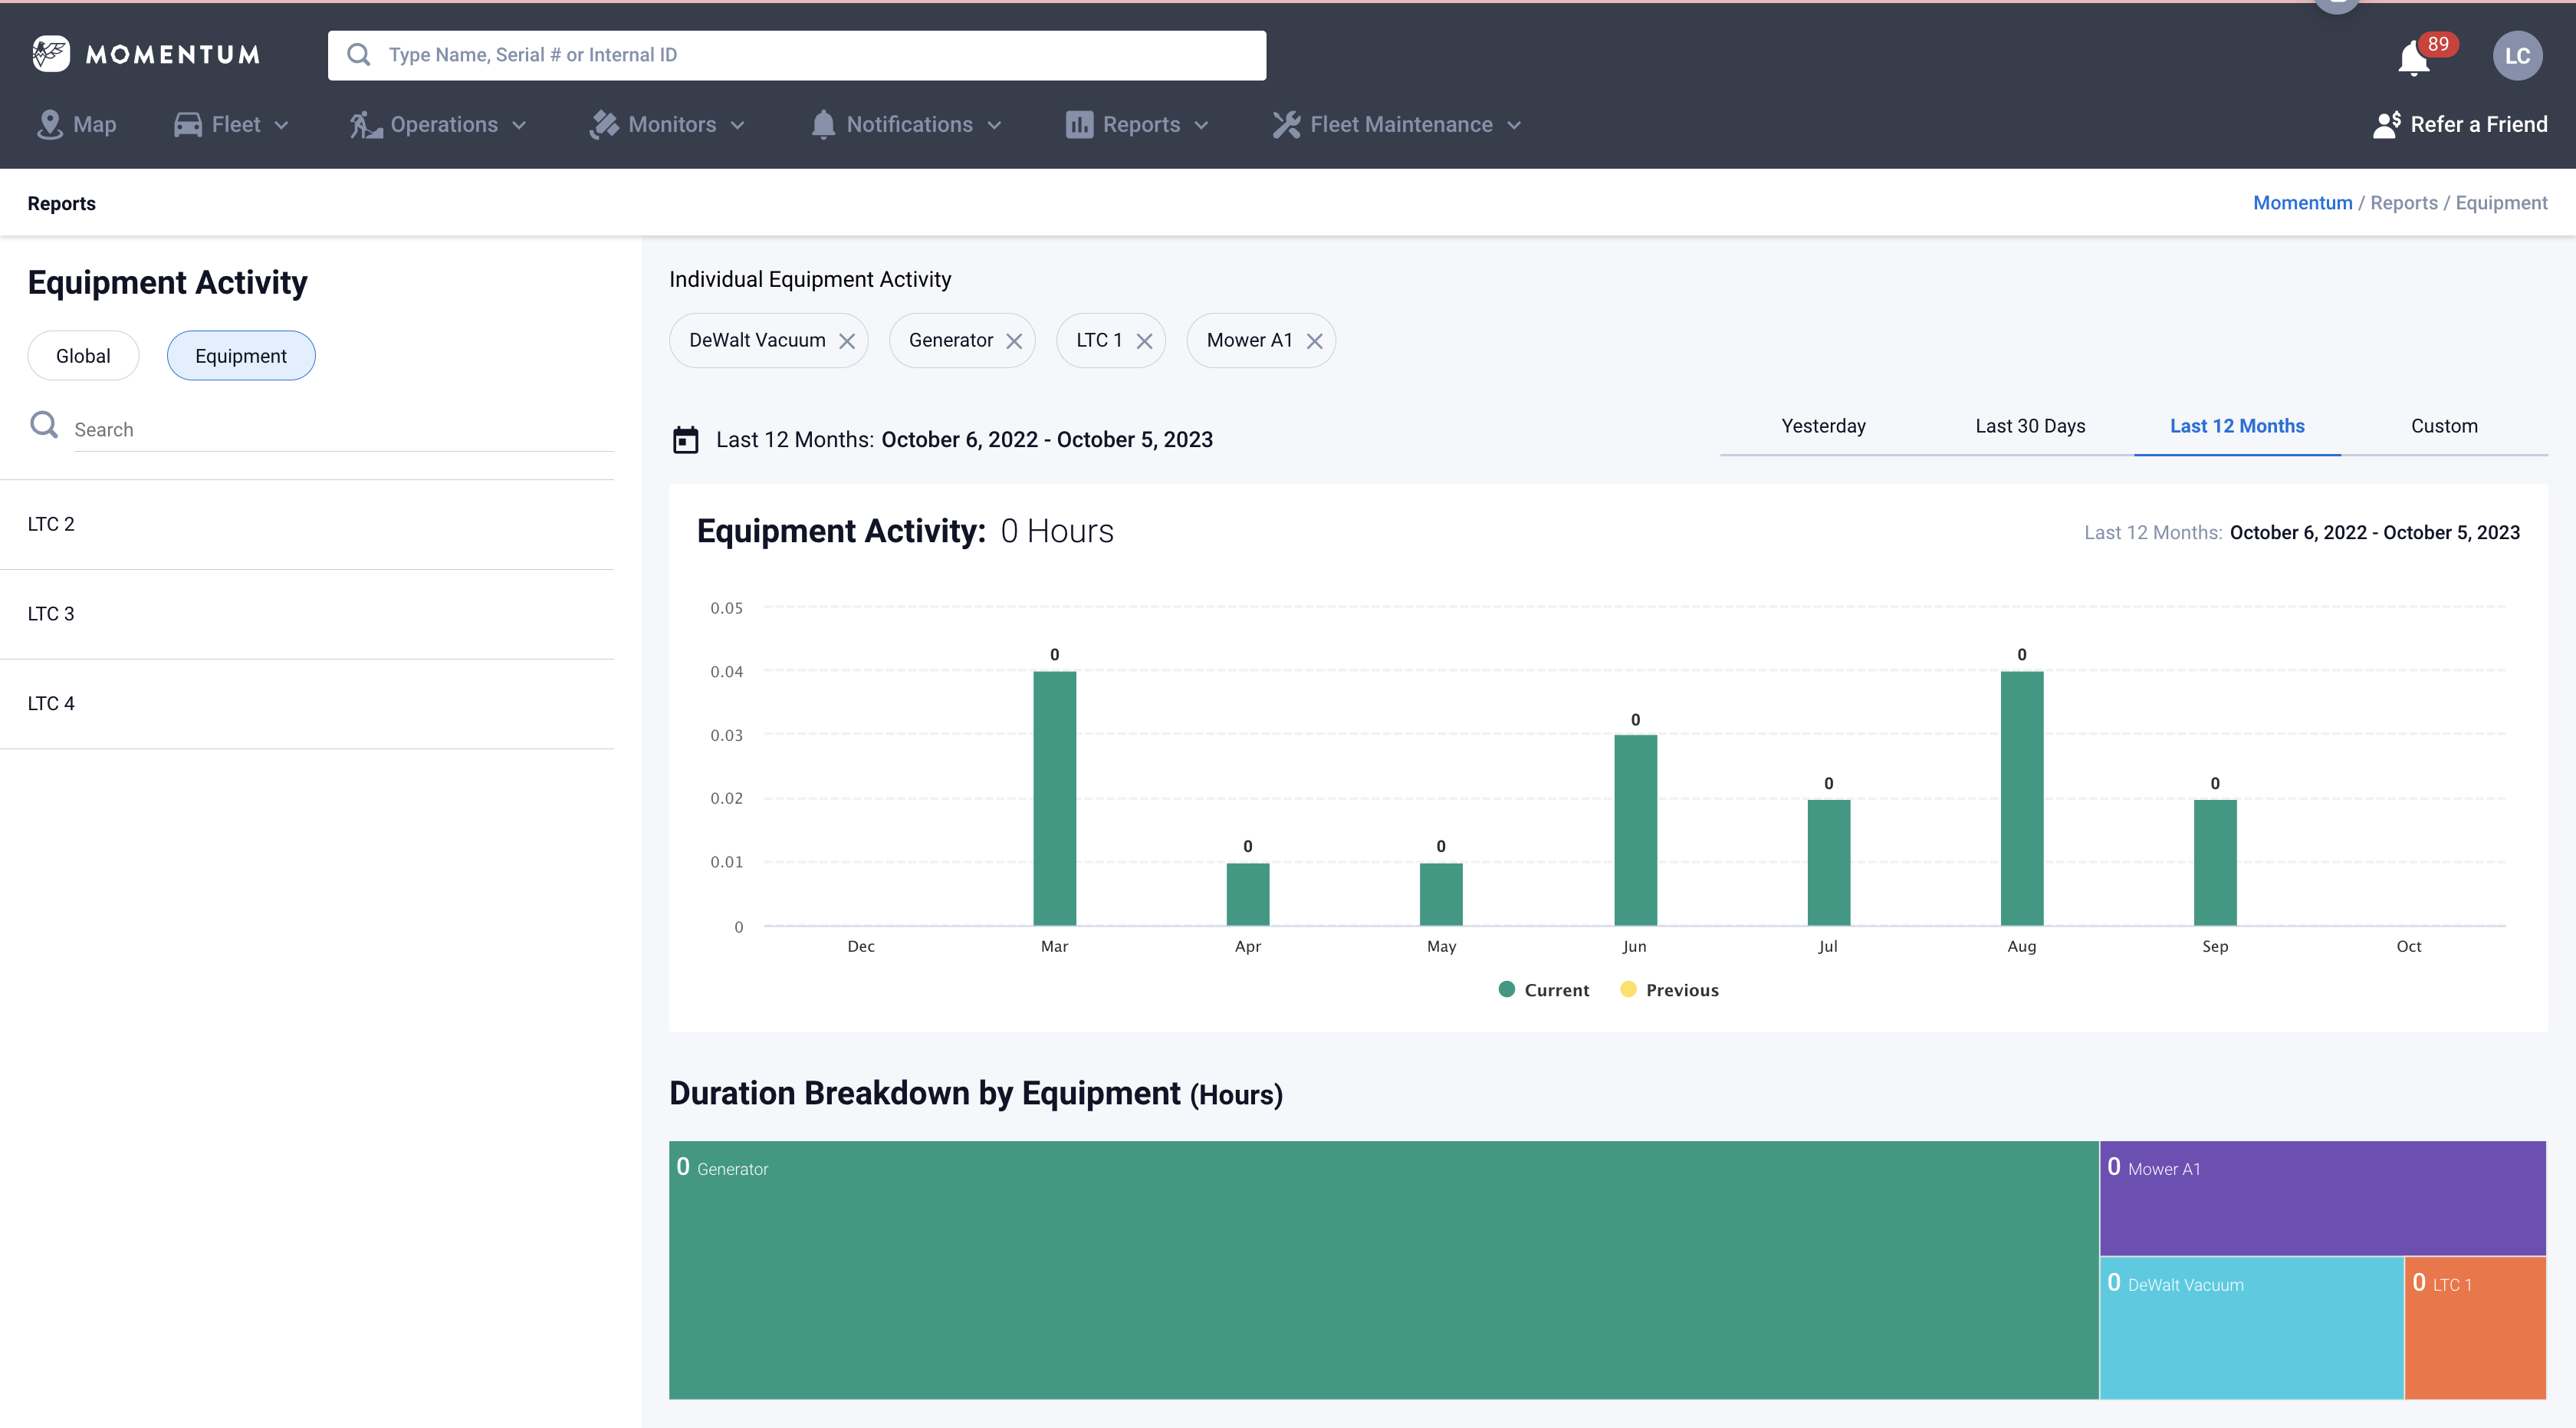Click the calendar icon beside date range
Viewport: 2576px width, 1428px height.
click(x=685, y=440)
